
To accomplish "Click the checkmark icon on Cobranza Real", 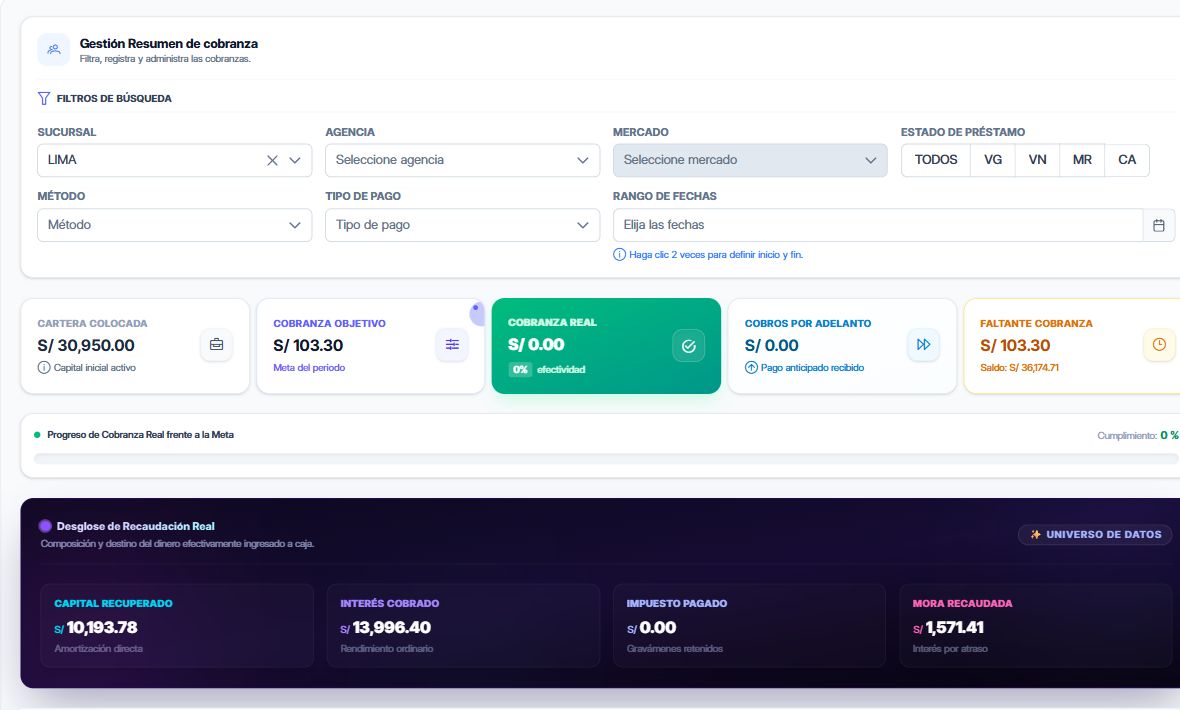I will [x=689, y=346].
